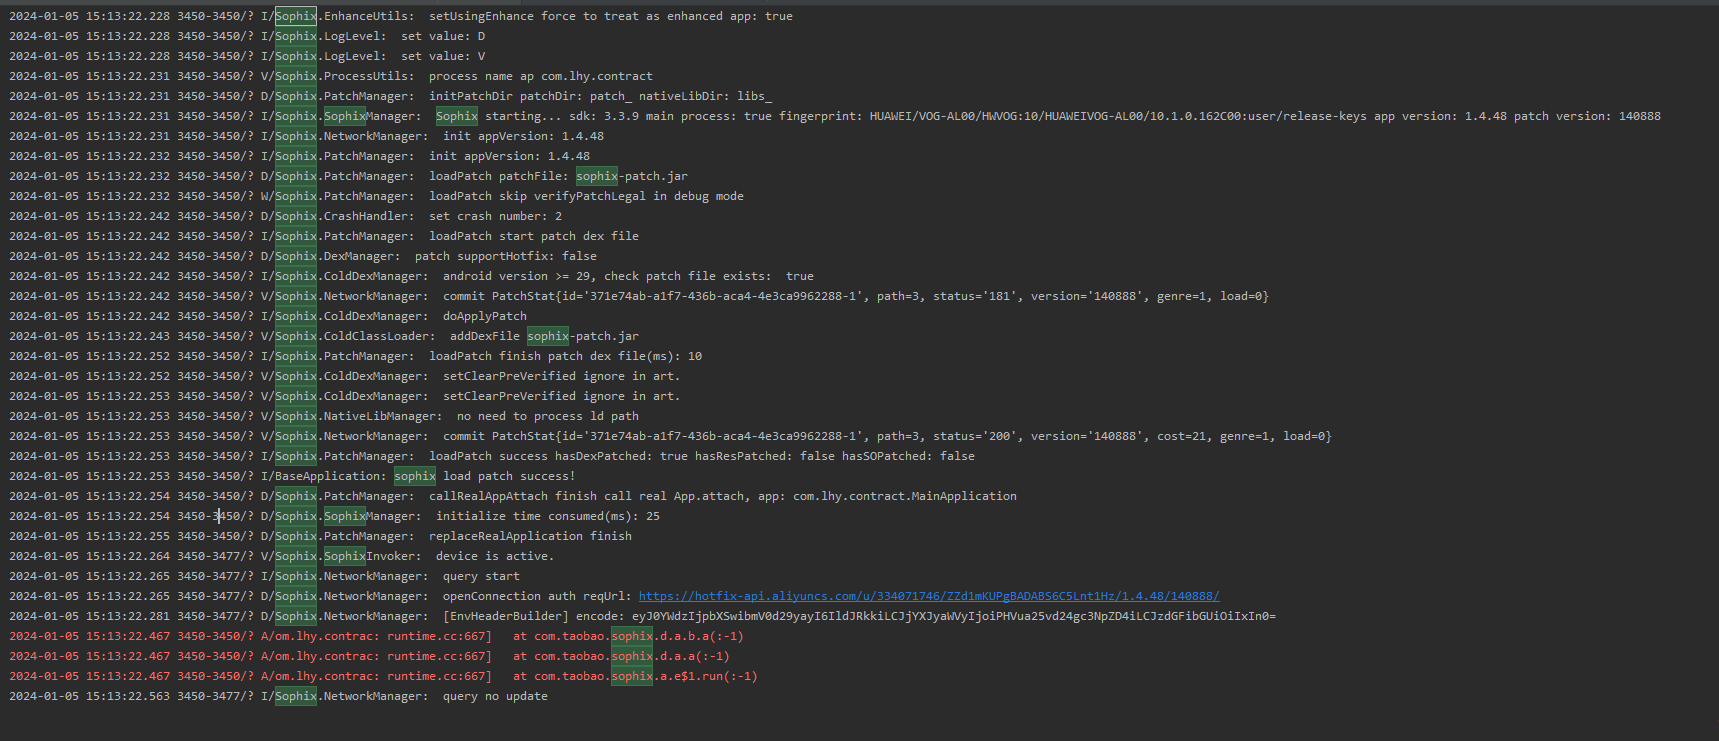Select the initPatchDir PatchManager log entry

[x=600, y=96]
